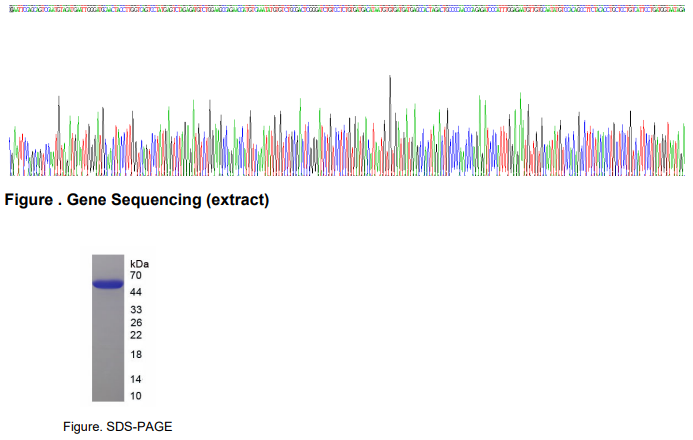Screen dimensions: 693x440
Task: Click the 26 kDa marker label
Action: point(136,323)
